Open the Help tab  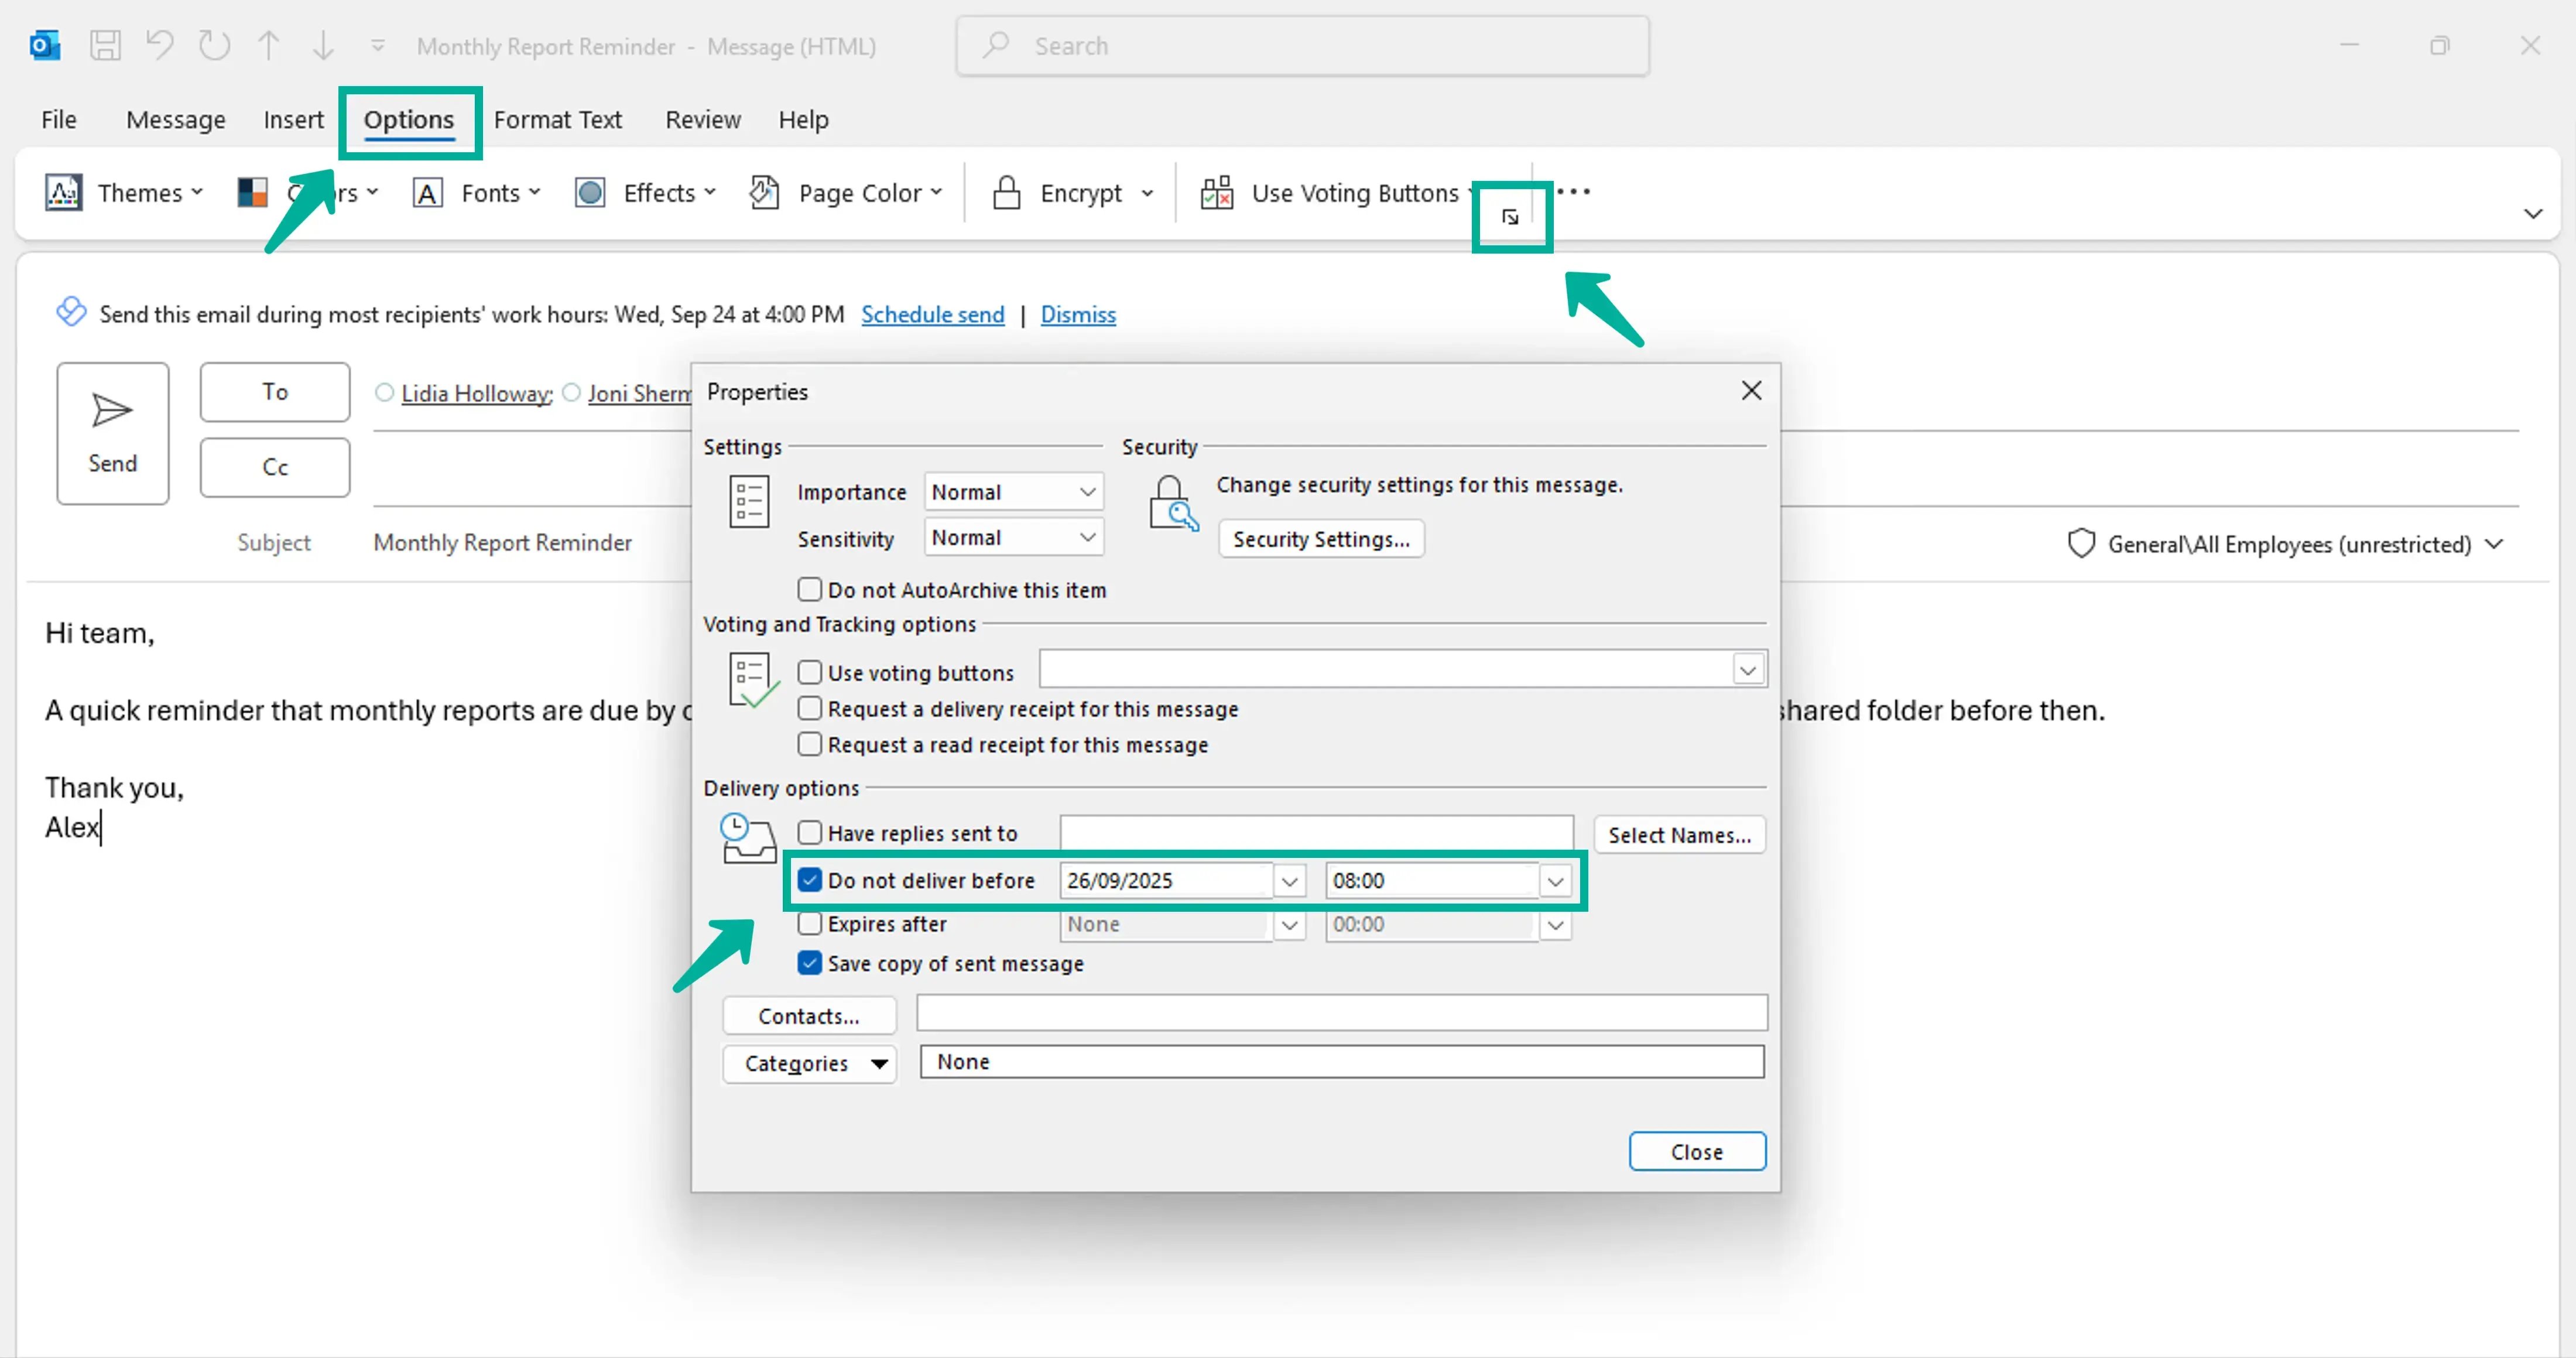tap(803, 120)
